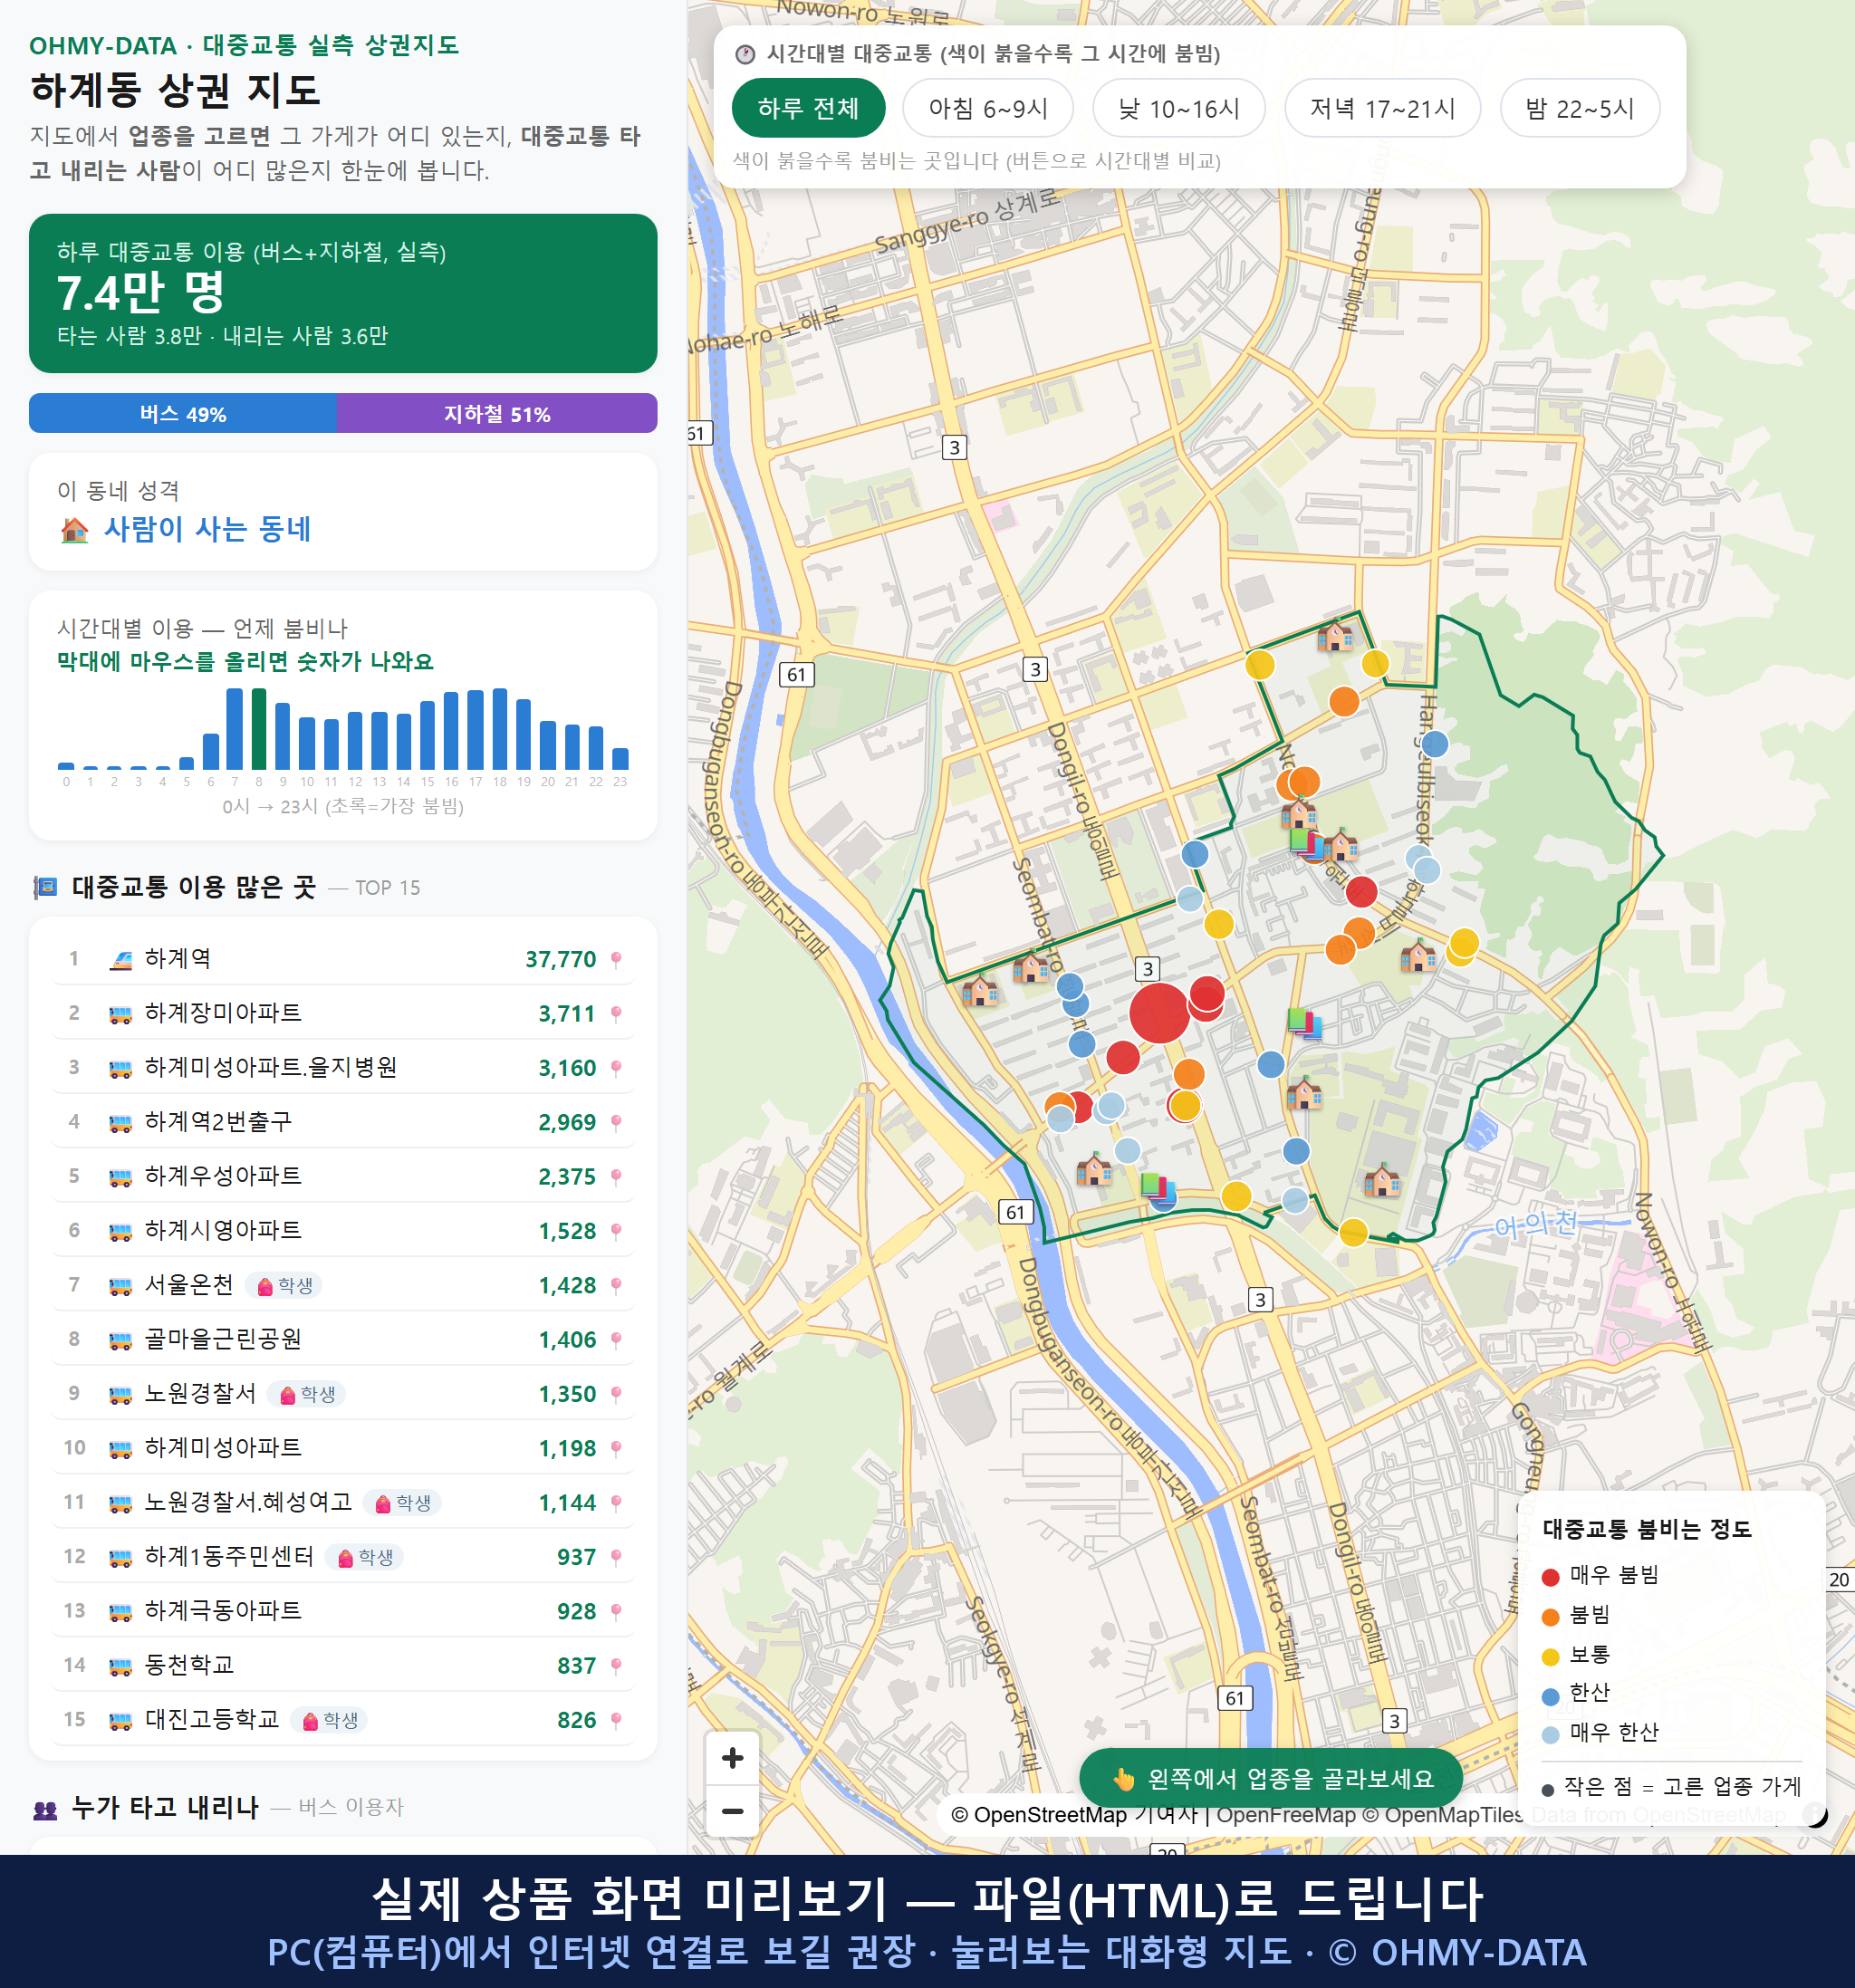
Task: Select the 하계극동아파트 list row
Action: [x=343, y=1611]
